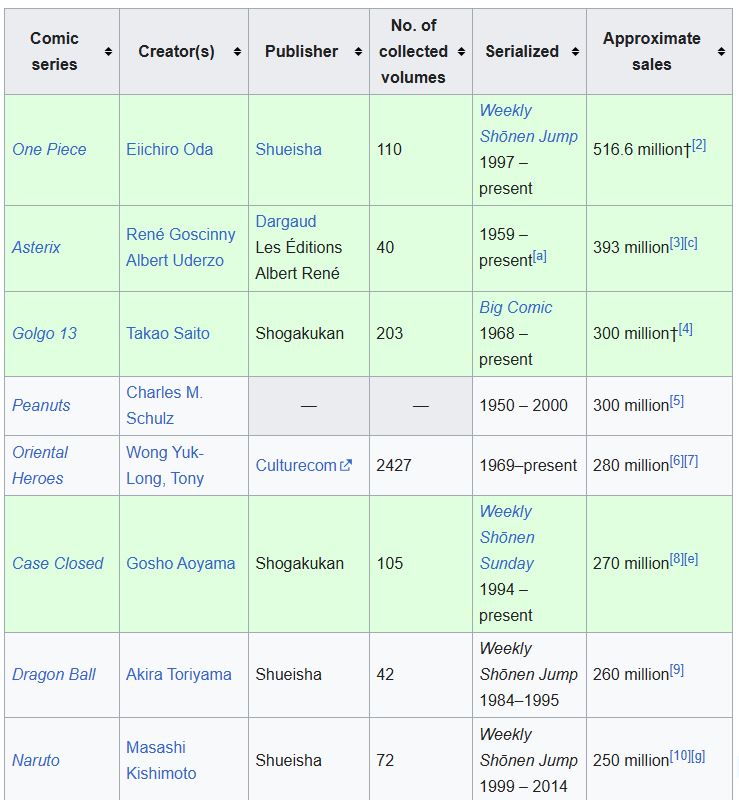Open René Goscinny's page
The image size is (739, 800).
181,234
